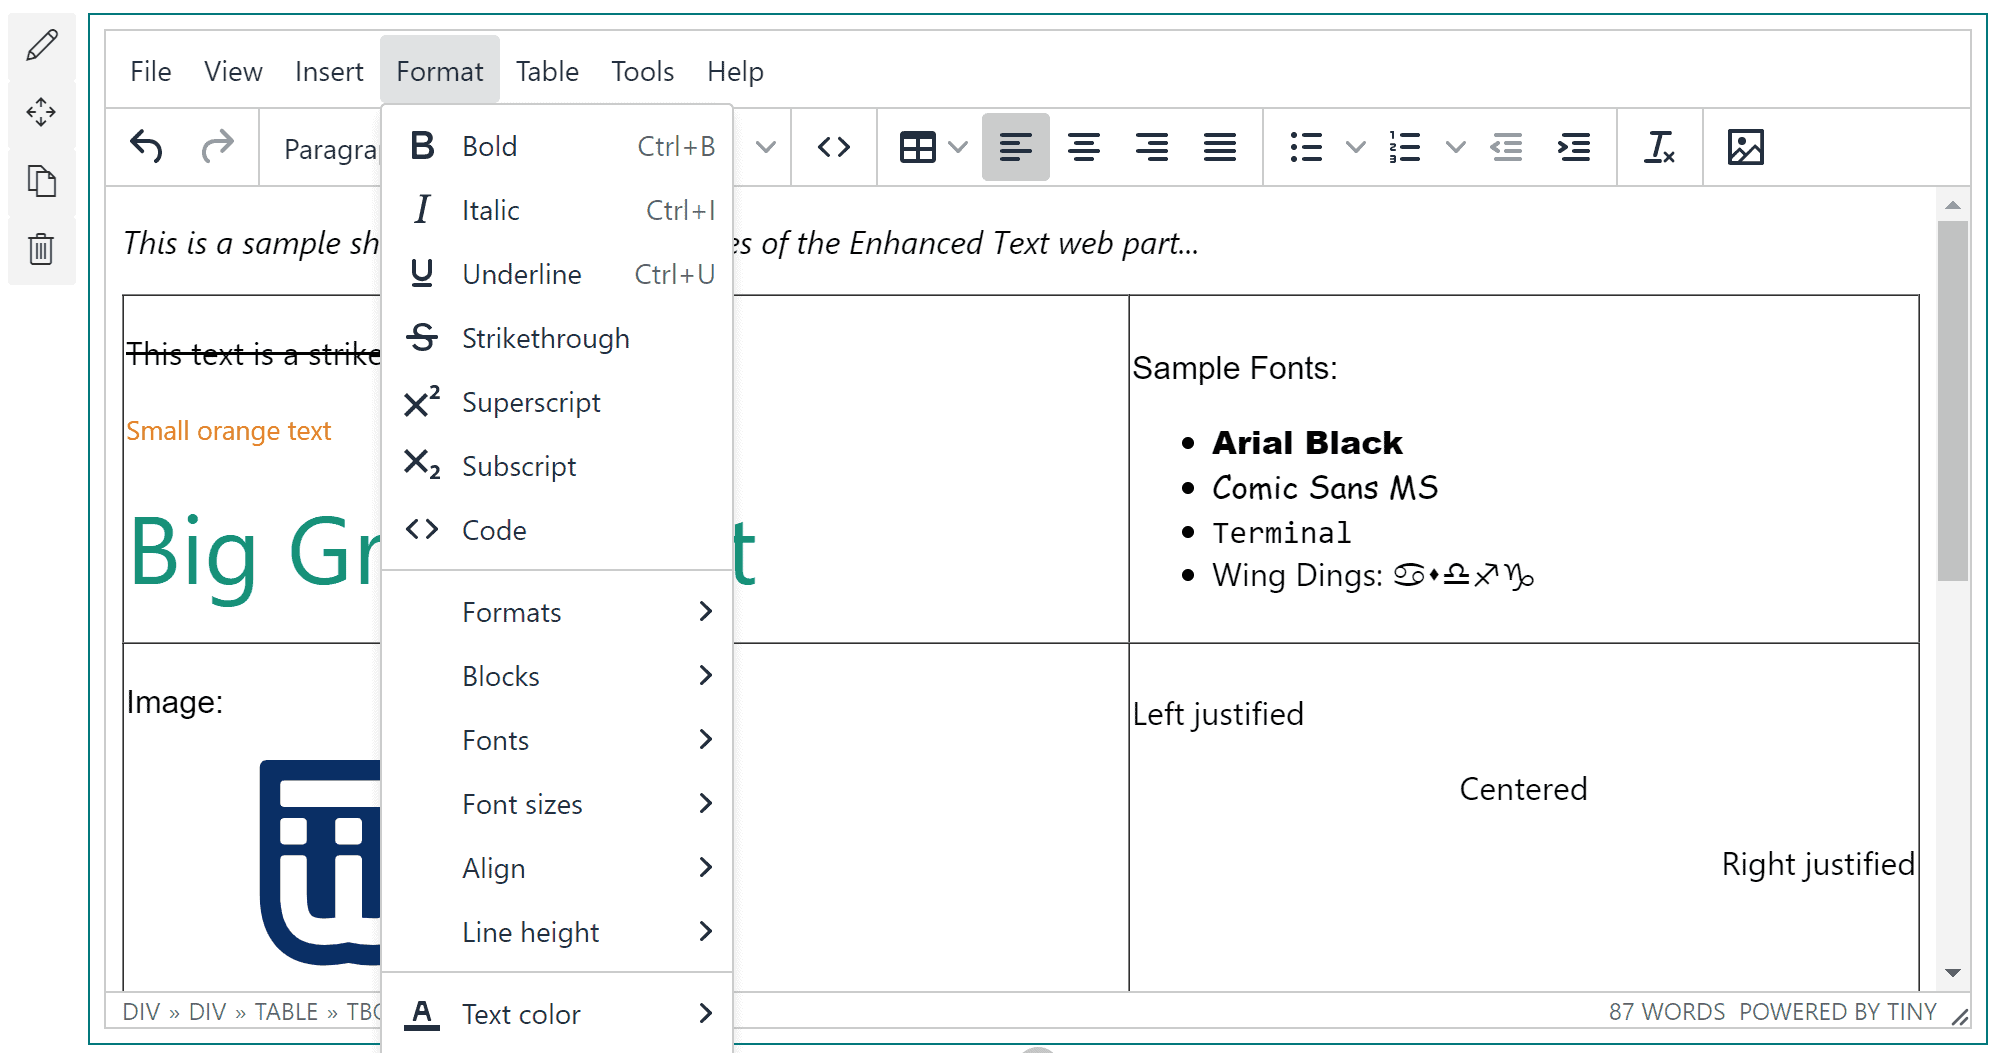Toggle center alignment in toolbar

click(x=1083, y=147)
